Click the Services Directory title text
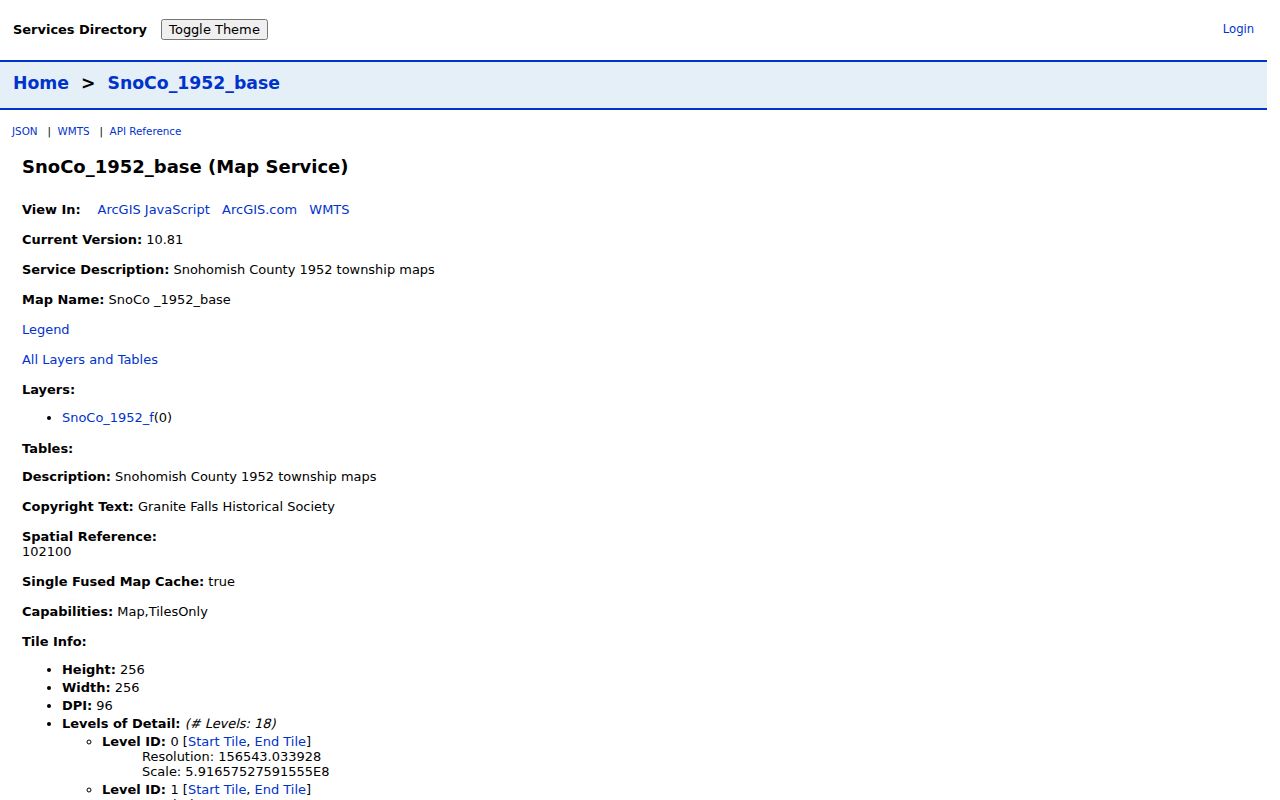The width and height of the screenshot is (1280, 800). 80,30
